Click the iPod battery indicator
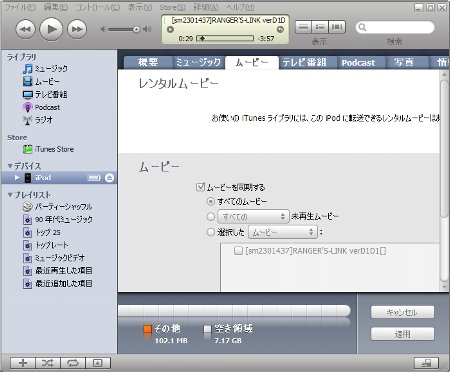Screen dimensions: 450x372 [x=94, y=178]
